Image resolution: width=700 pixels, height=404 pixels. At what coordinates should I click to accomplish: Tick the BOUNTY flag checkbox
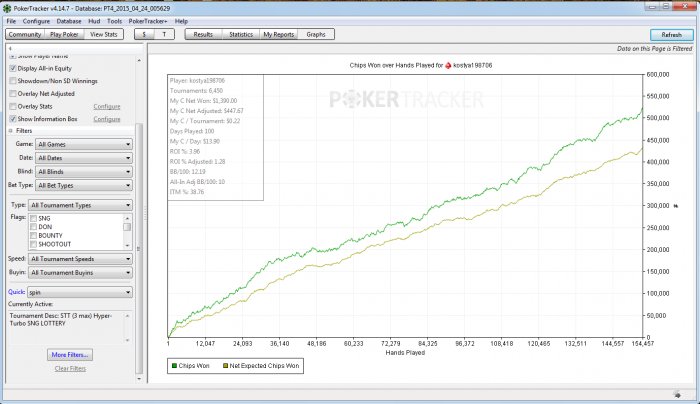pyautogui.click(x=33, y=235)
